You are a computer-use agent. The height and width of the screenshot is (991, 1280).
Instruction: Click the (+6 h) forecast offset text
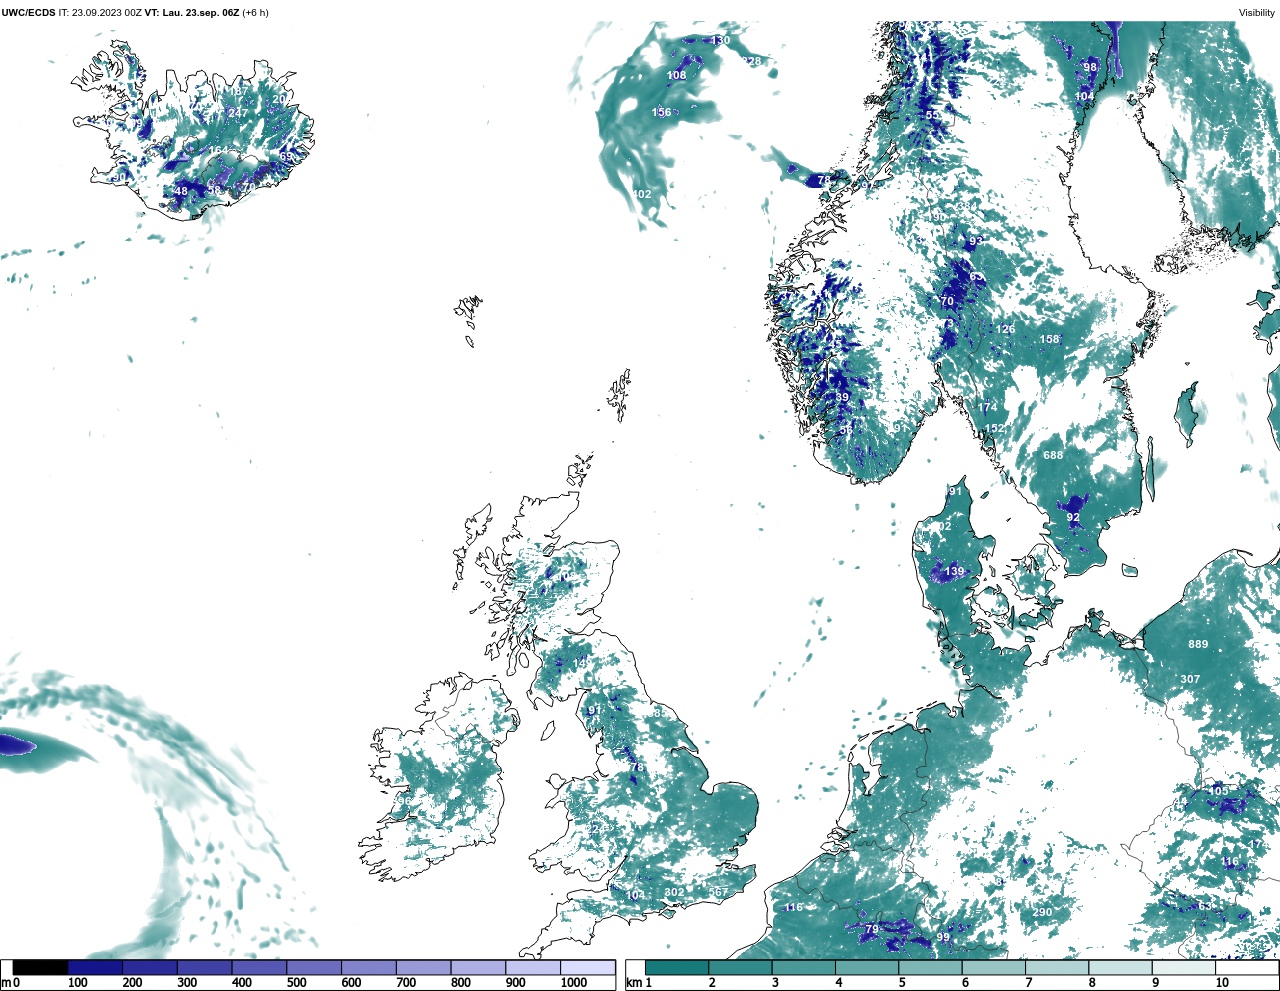click(256, 13)
